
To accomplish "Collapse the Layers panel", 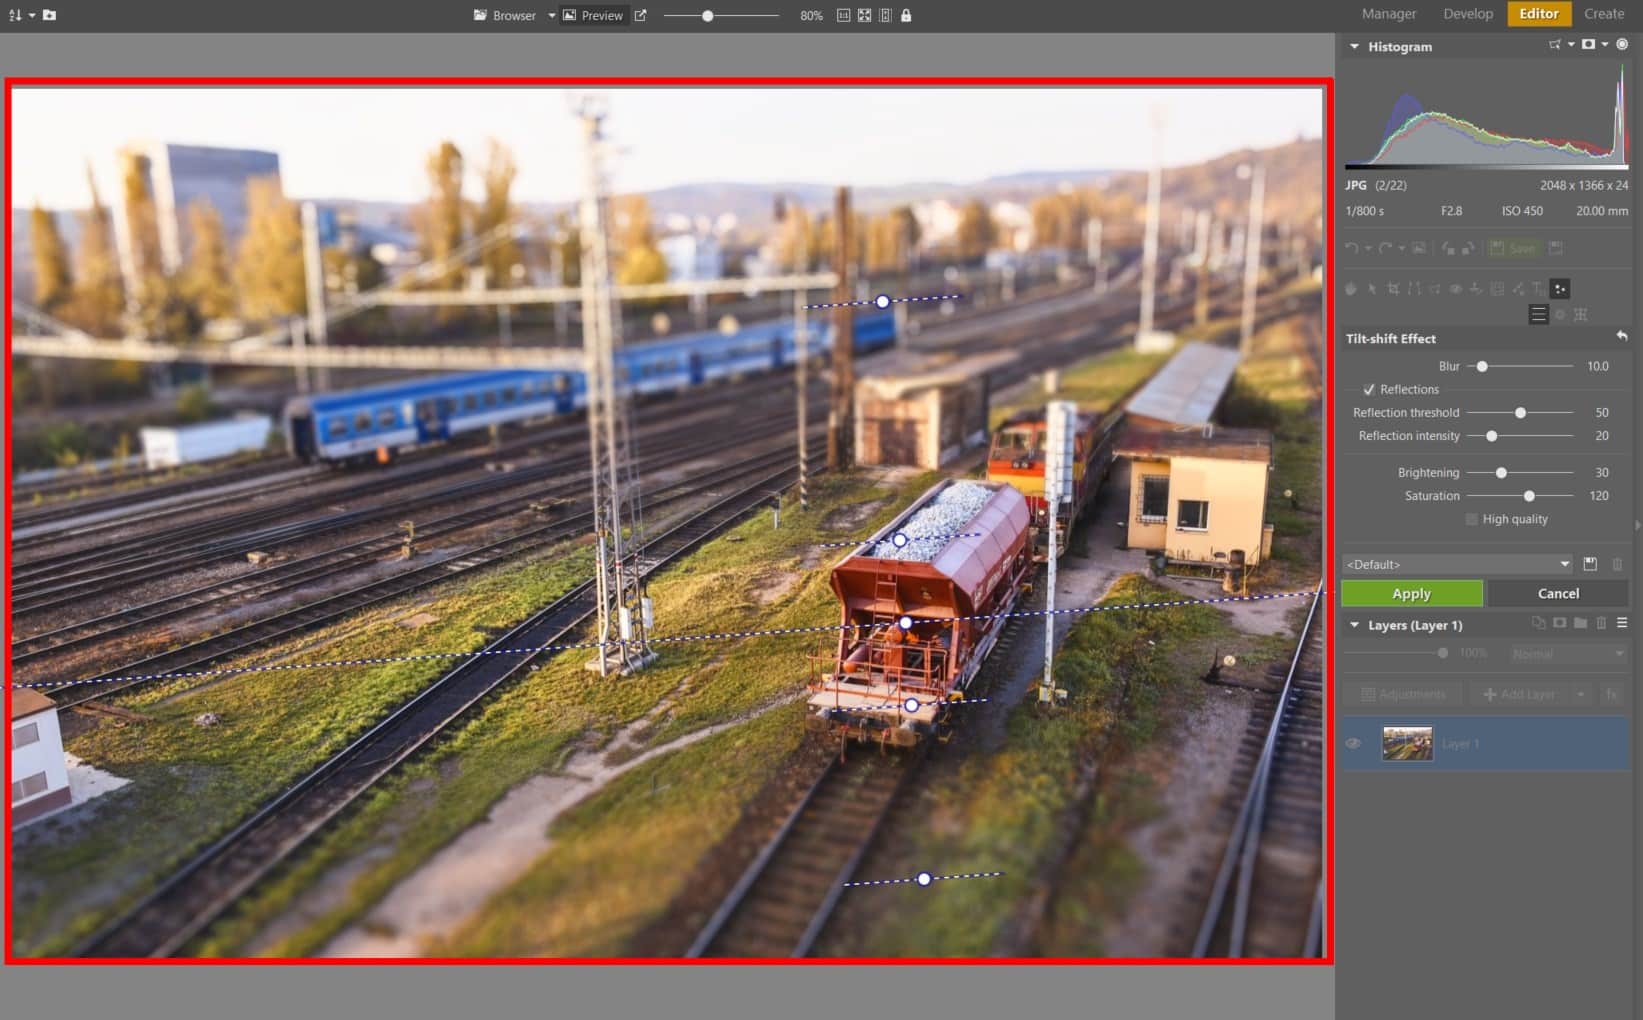I will click(x=1354, y=625).
